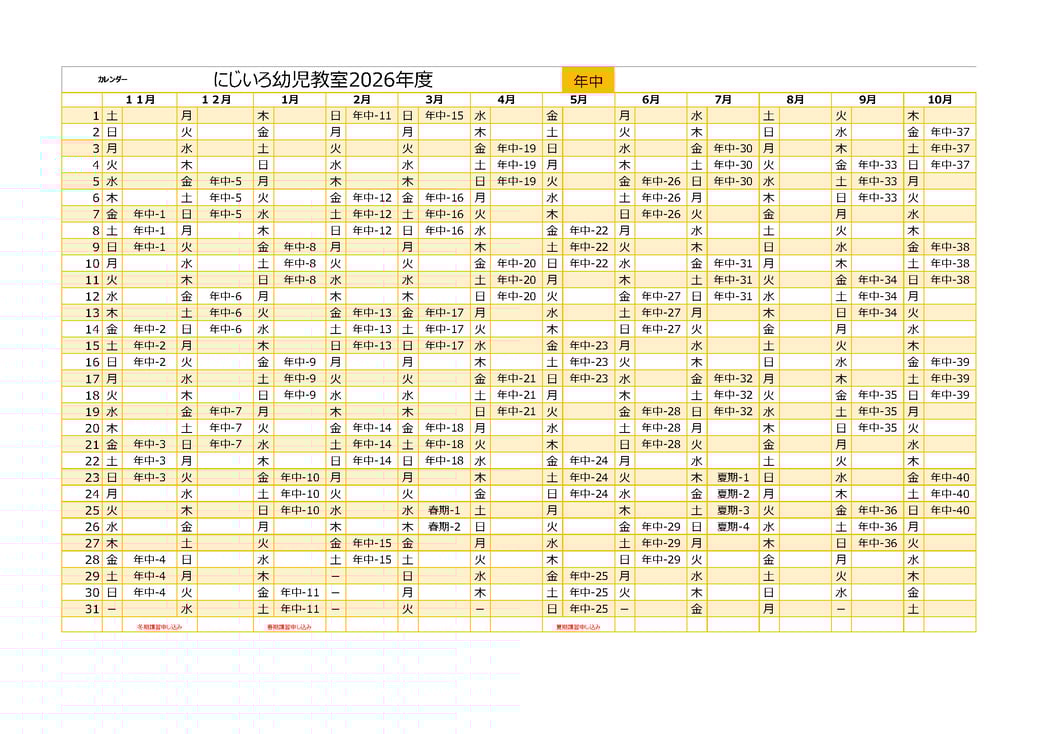
Task: Click 年中-33 on the day 4 row
Action: point(878,164)
